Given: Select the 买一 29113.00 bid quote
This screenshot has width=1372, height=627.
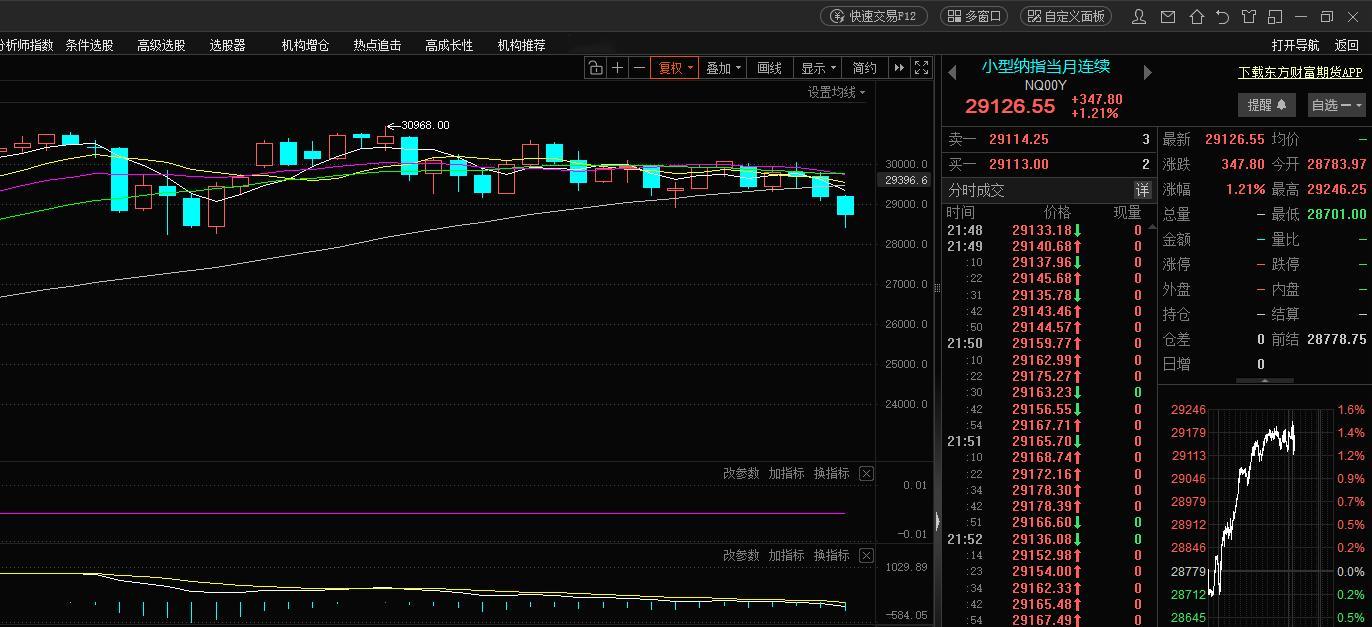Looking at the screenshot, I should click(1049, 164).
